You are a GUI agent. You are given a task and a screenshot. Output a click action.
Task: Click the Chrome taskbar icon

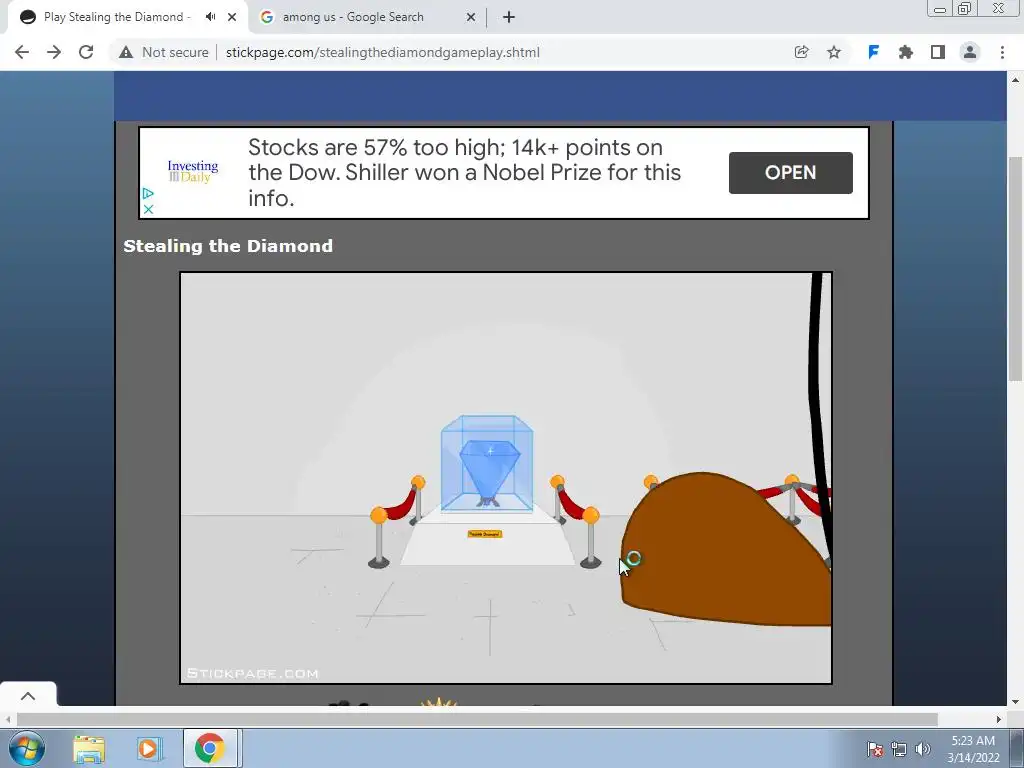[210, 748]
